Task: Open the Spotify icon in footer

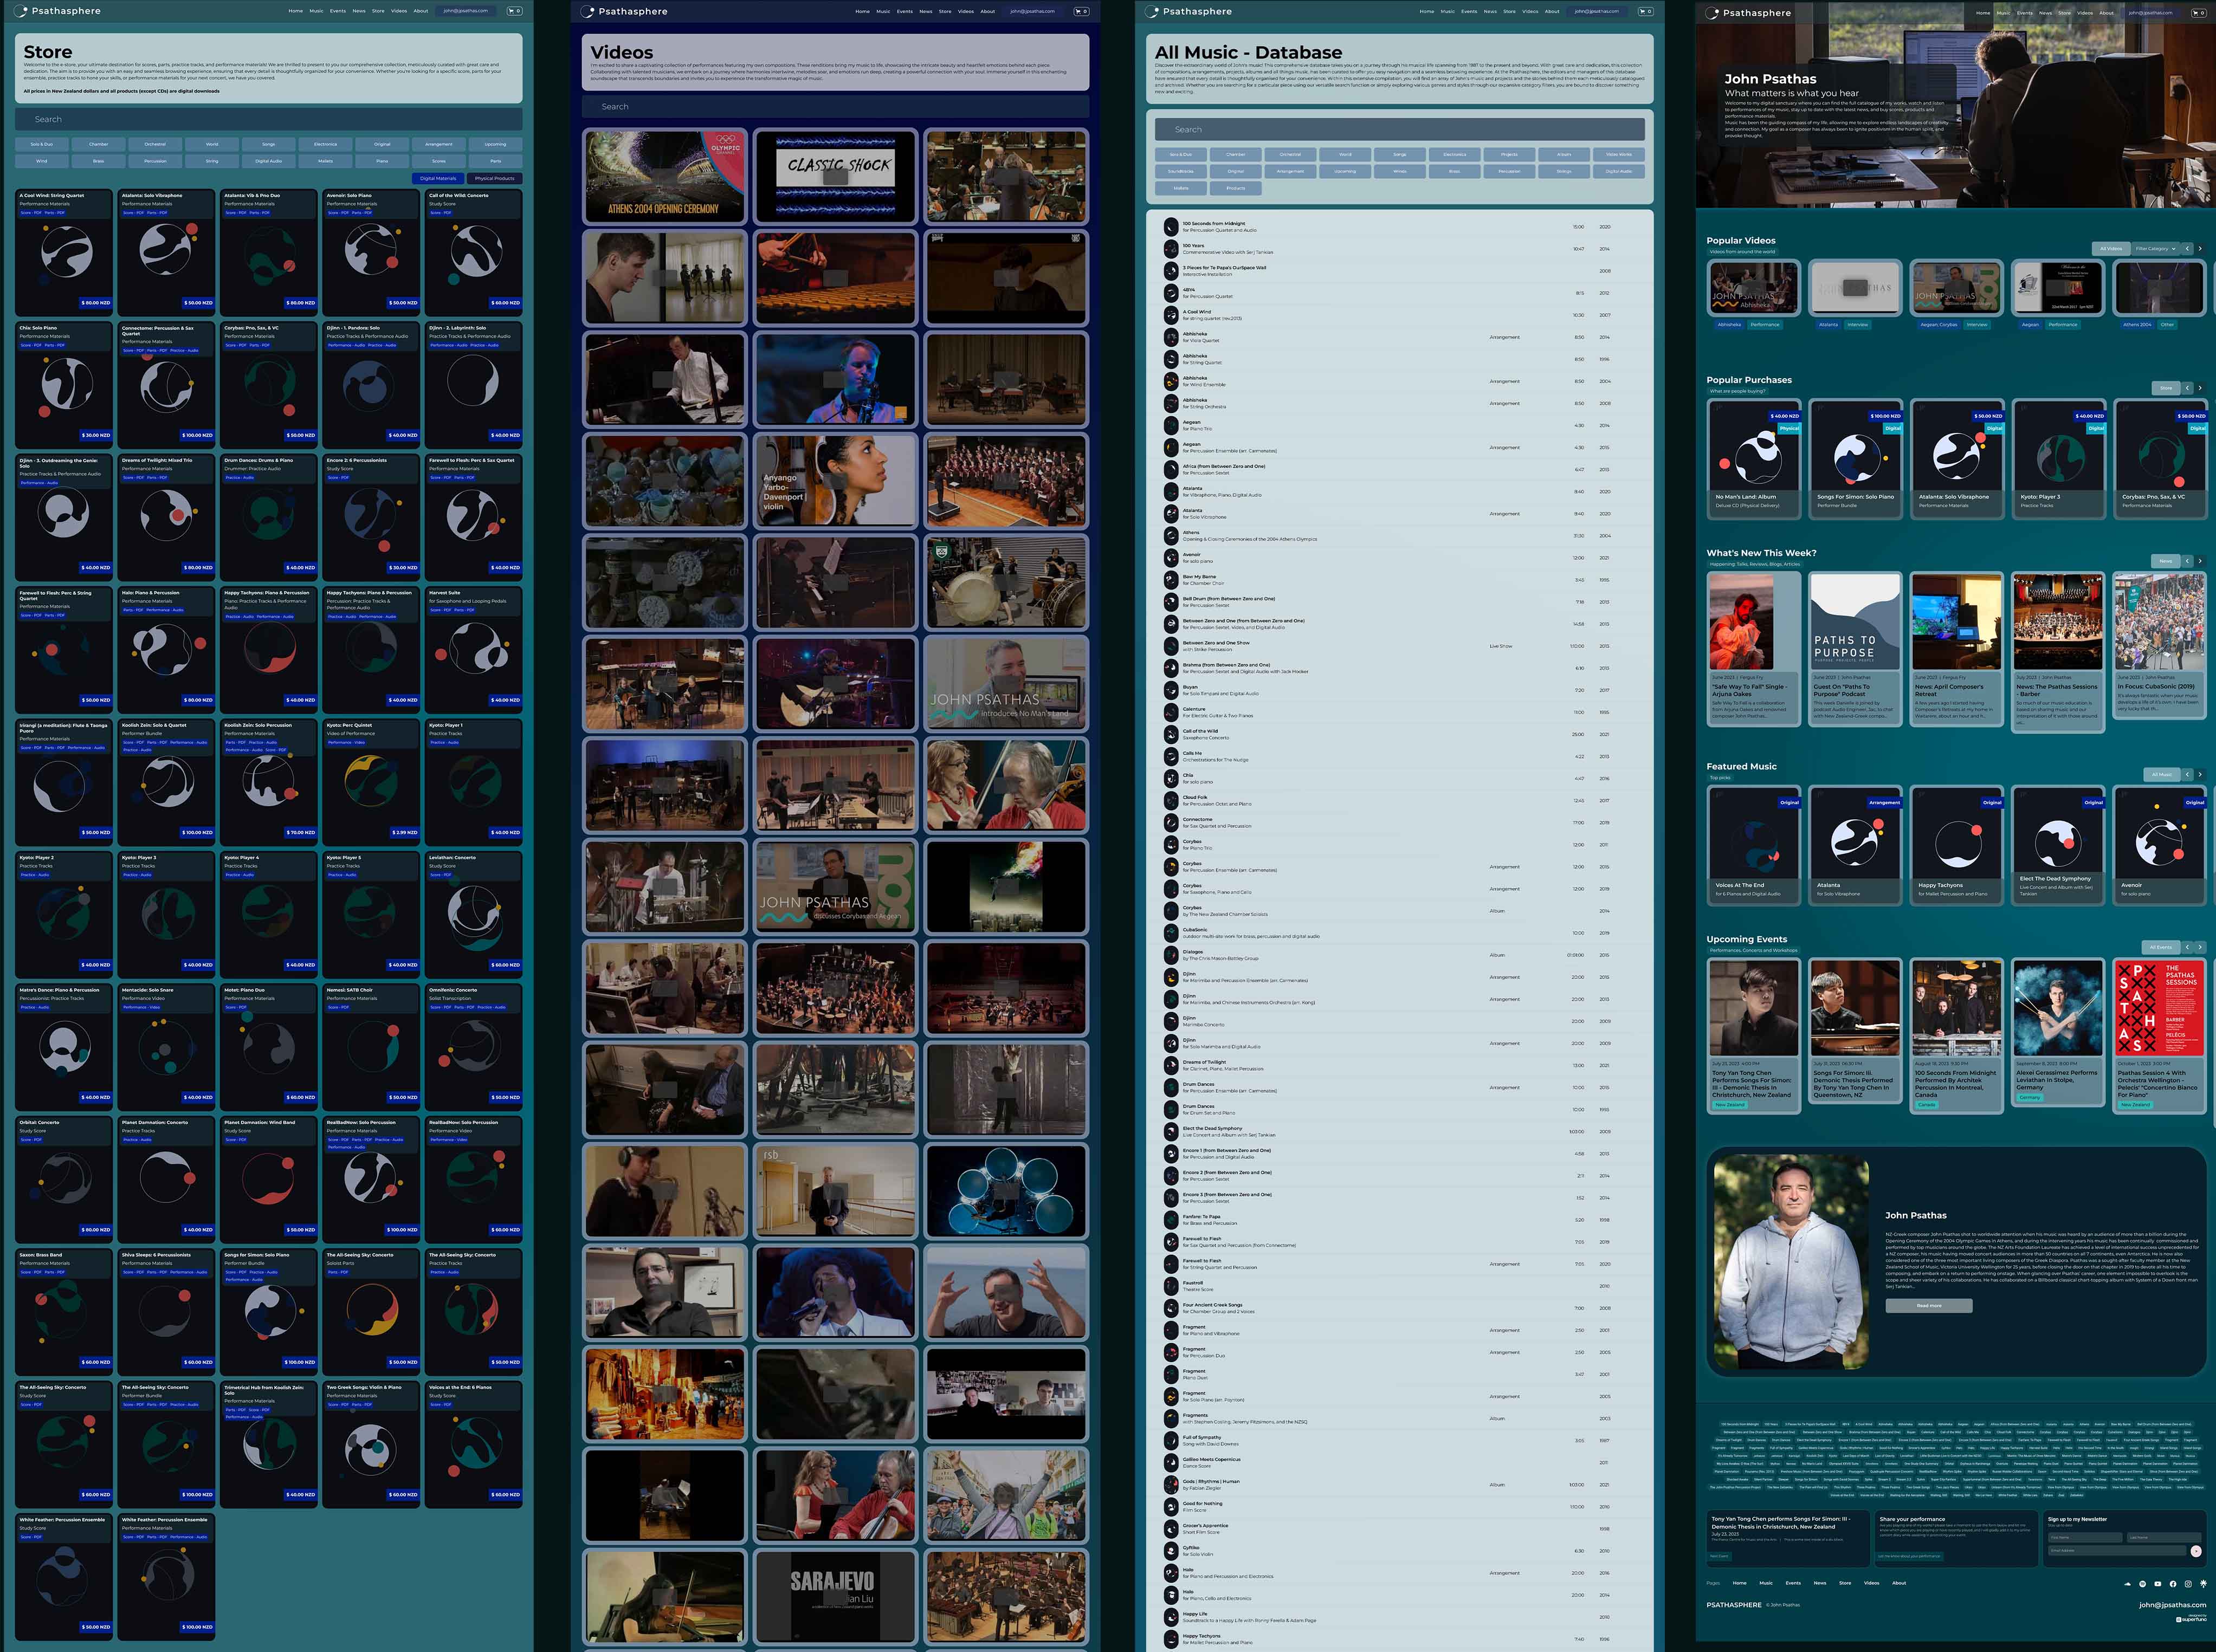Action: tap(2142, 1584)
